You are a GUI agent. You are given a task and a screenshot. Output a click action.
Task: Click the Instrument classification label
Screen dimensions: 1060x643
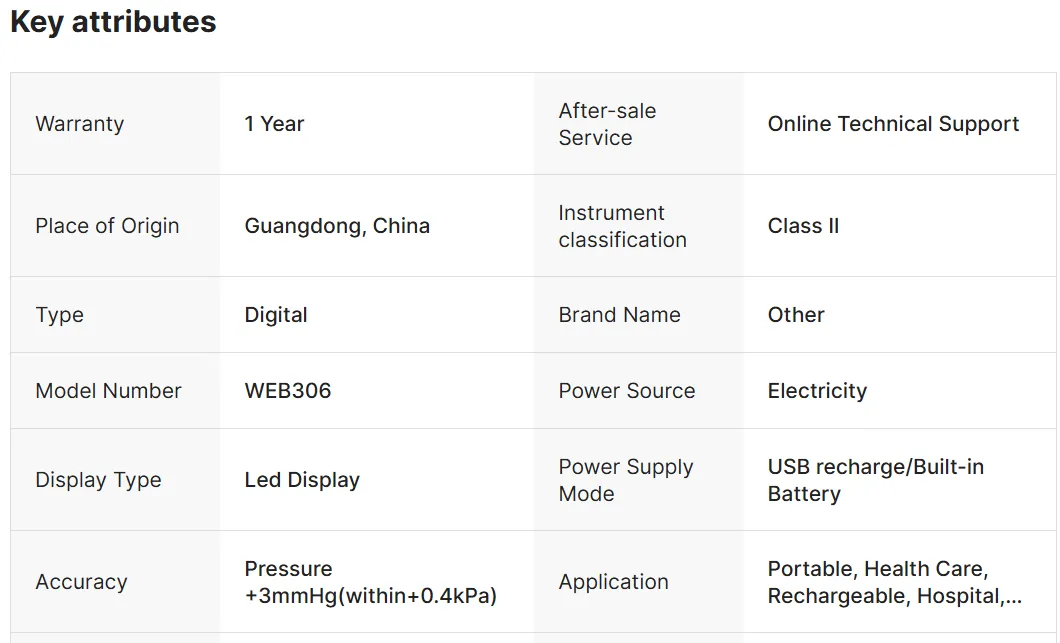[622, 226]
